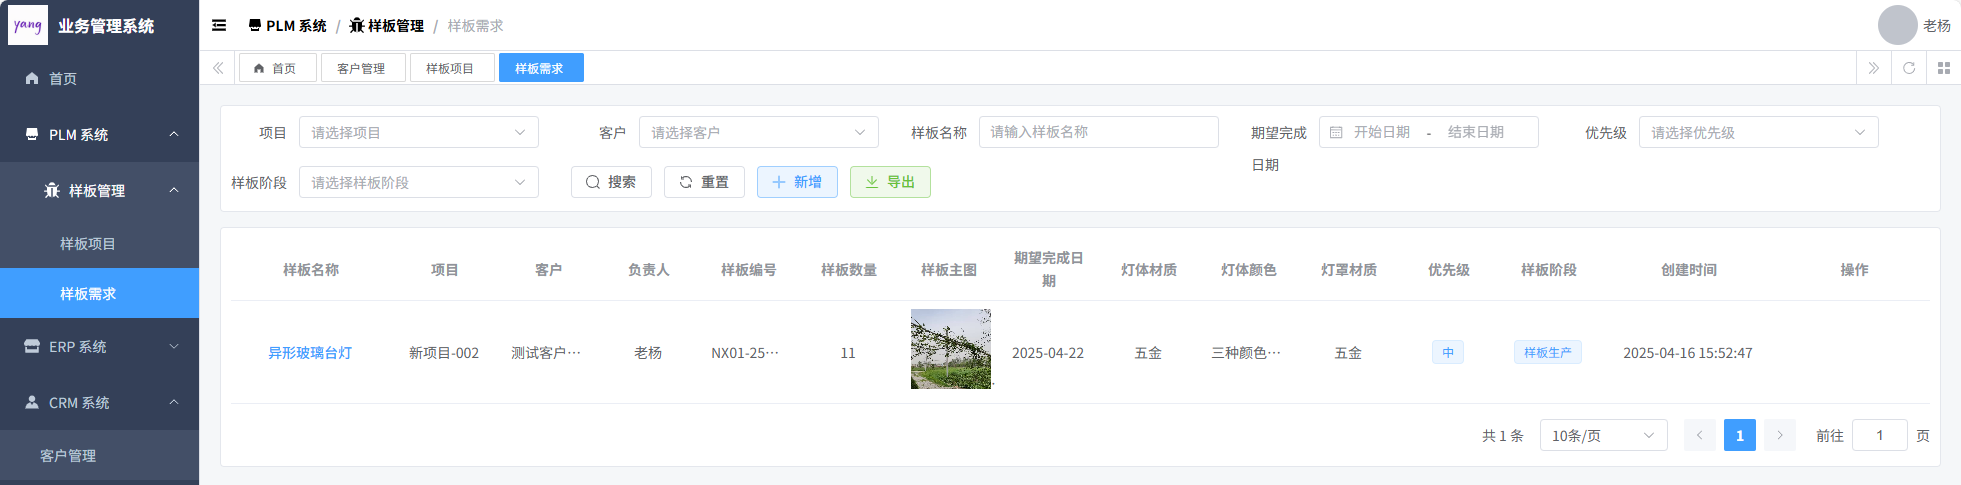Switch to the 样板项目 tab
1961x485 pixels.
(x=450, y=69)
